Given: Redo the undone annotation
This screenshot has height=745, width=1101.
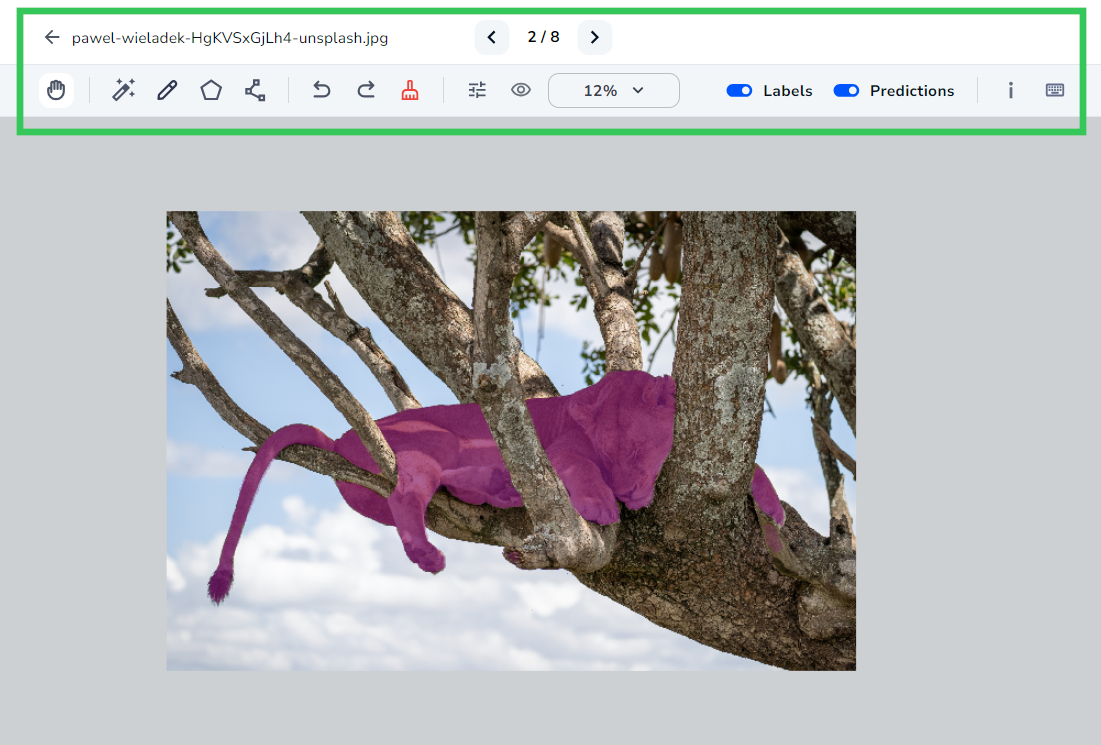Looking at the screenshot, I should pyautogui.click(x=366, y=90).
